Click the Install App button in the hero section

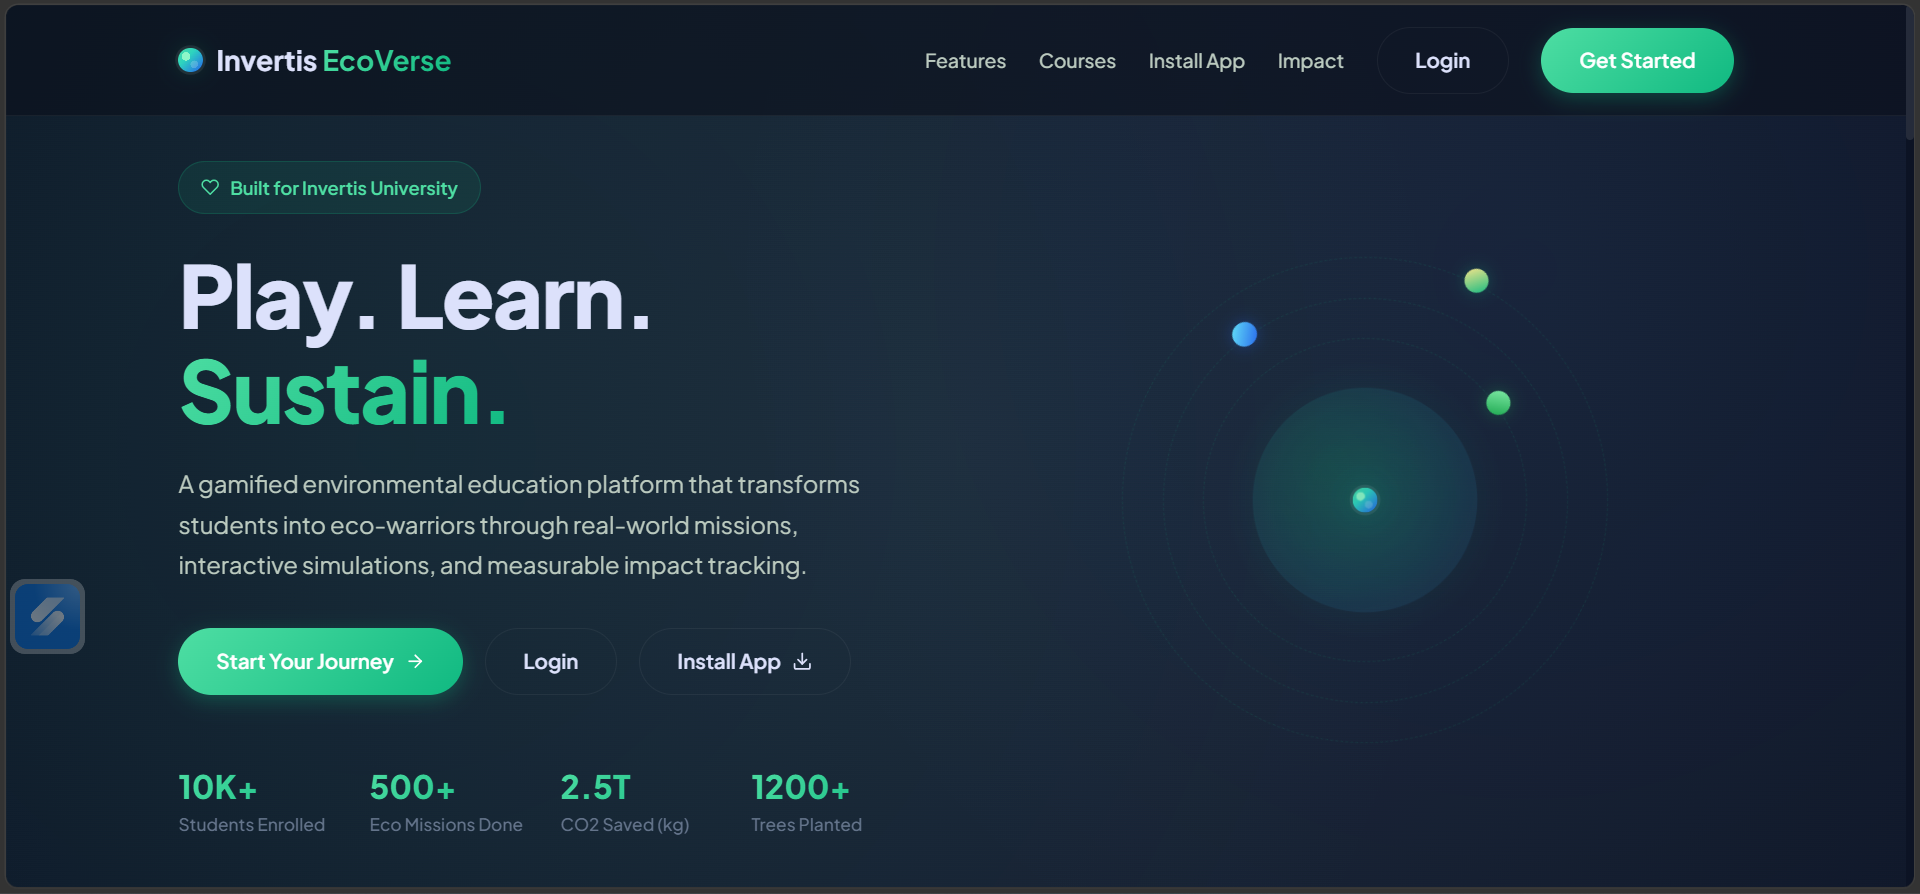click(744, 661)
